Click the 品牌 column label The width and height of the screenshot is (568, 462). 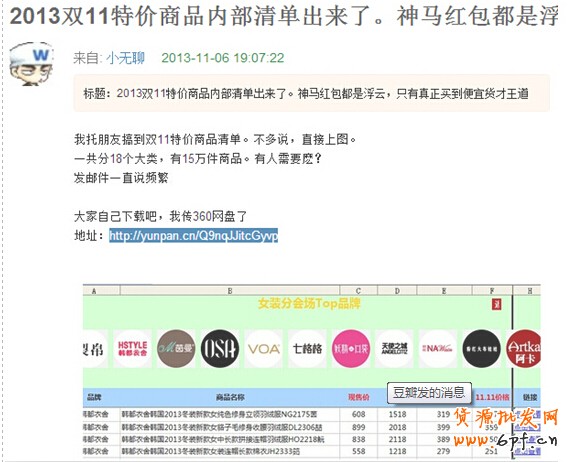(94, 397)
